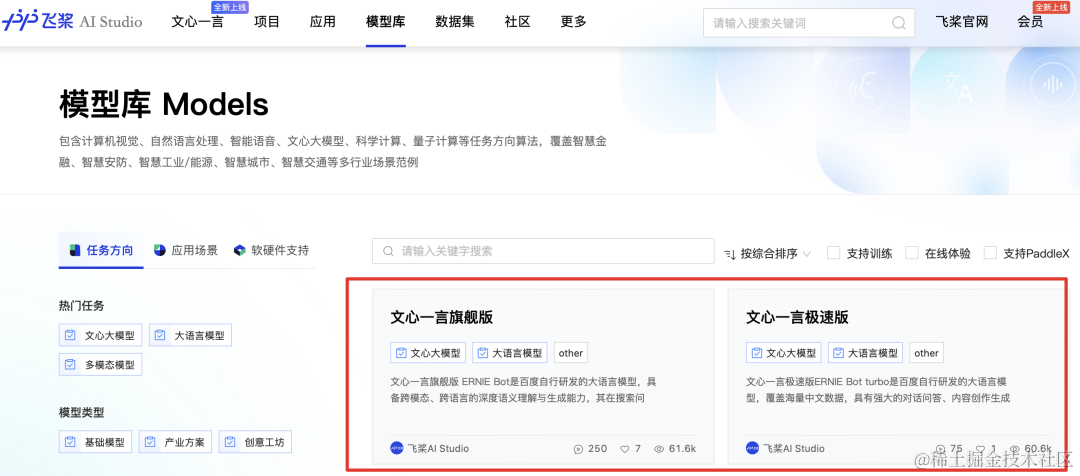
Task: Filter by 创意工坊 model type
Action: coord(256,442)
